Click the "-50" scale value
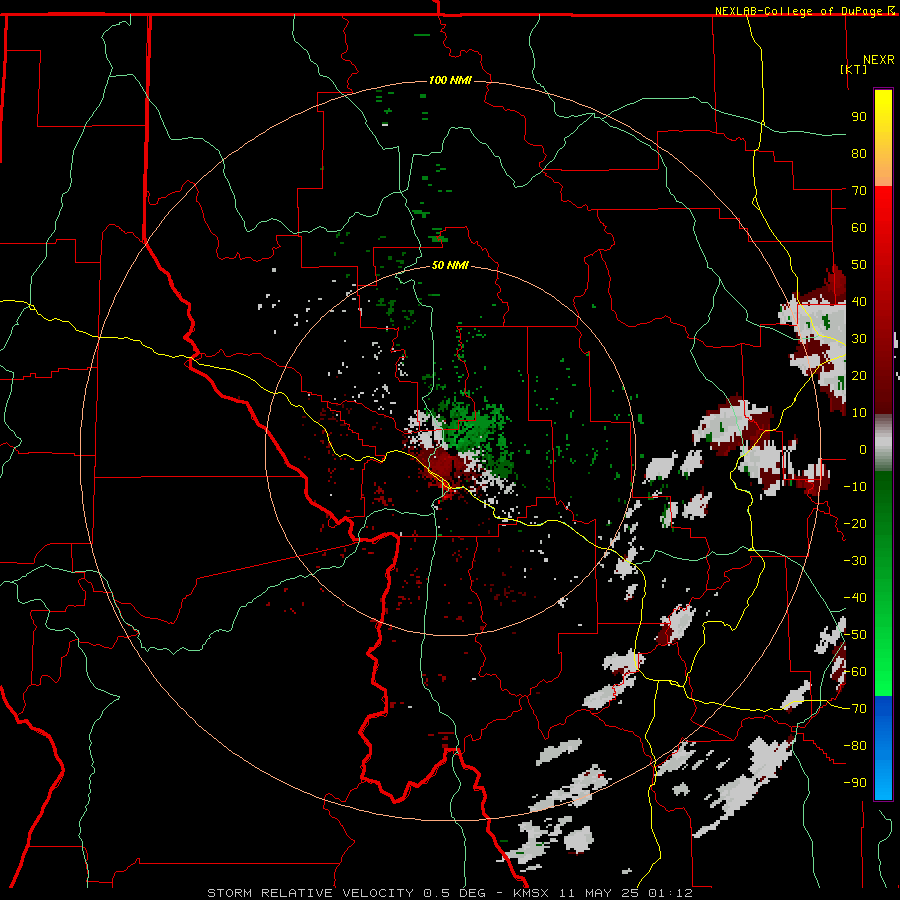Viewport: 900px width, 900px height. click(855, 635)
